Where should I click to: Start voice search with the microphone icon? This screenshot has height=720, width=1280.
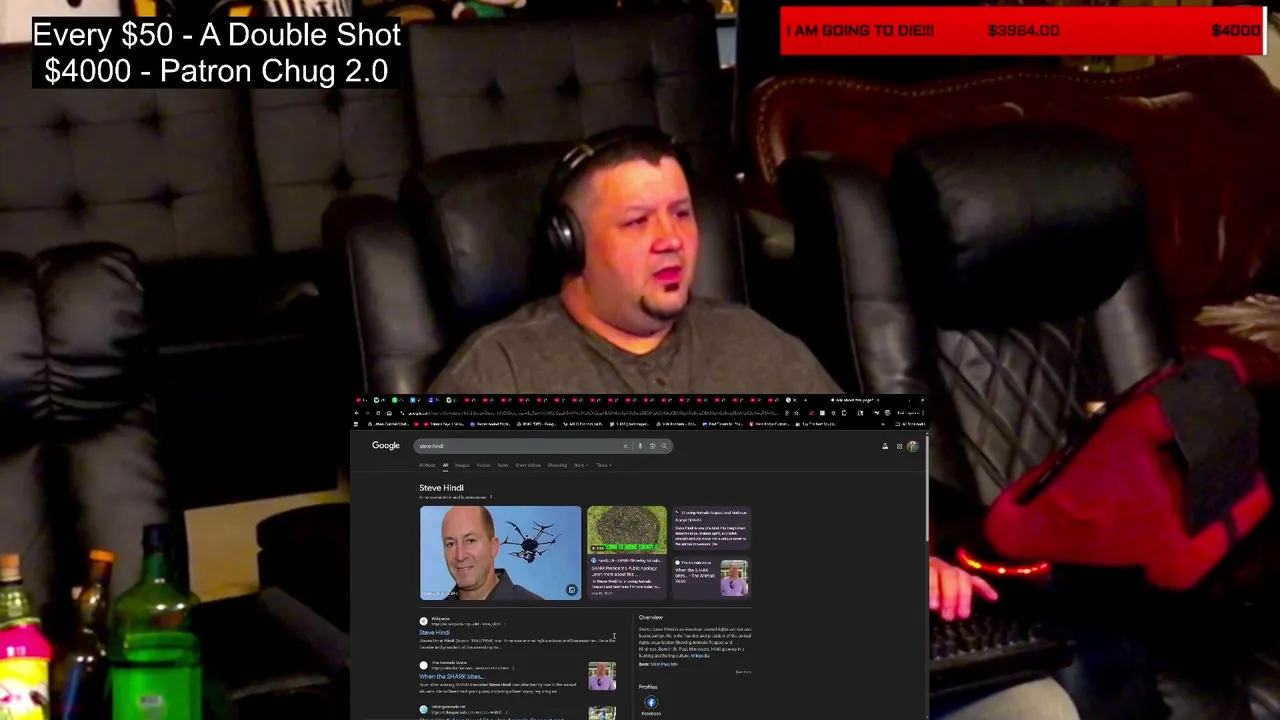(x=640, y=446)
